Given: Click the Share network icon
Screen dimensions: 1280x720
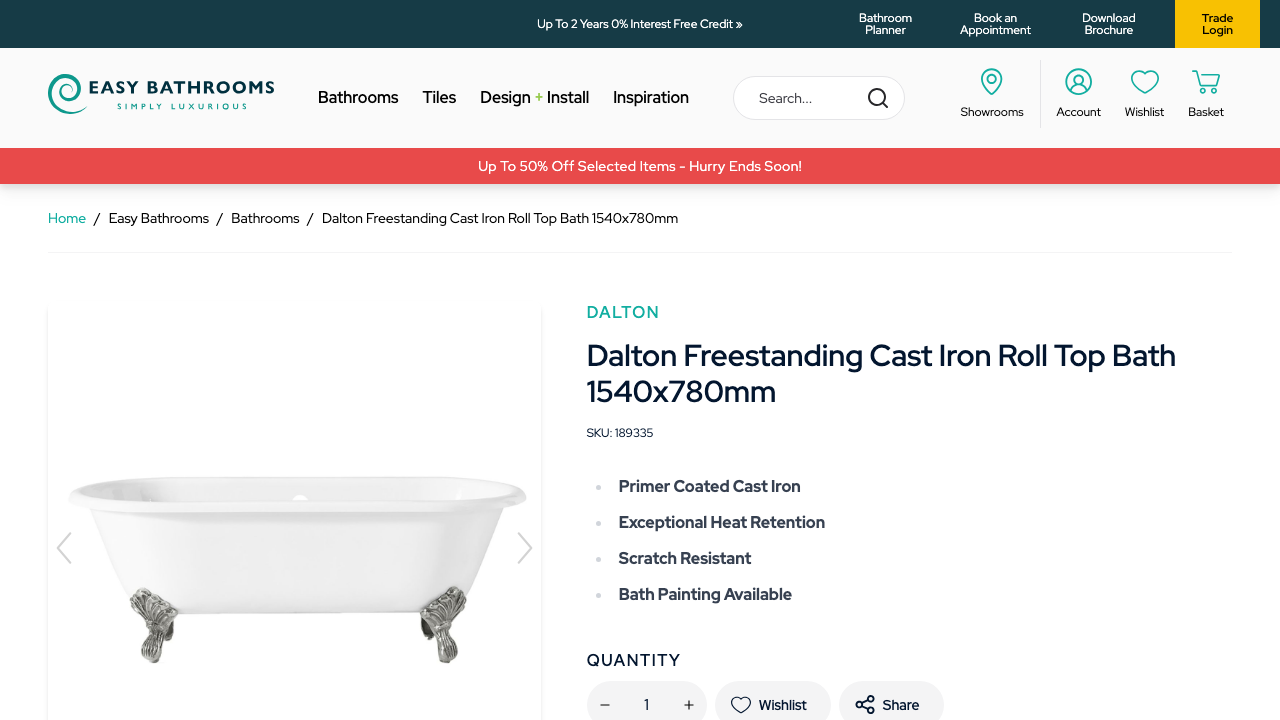Looking at the screenshot, I should coord(862,704).
